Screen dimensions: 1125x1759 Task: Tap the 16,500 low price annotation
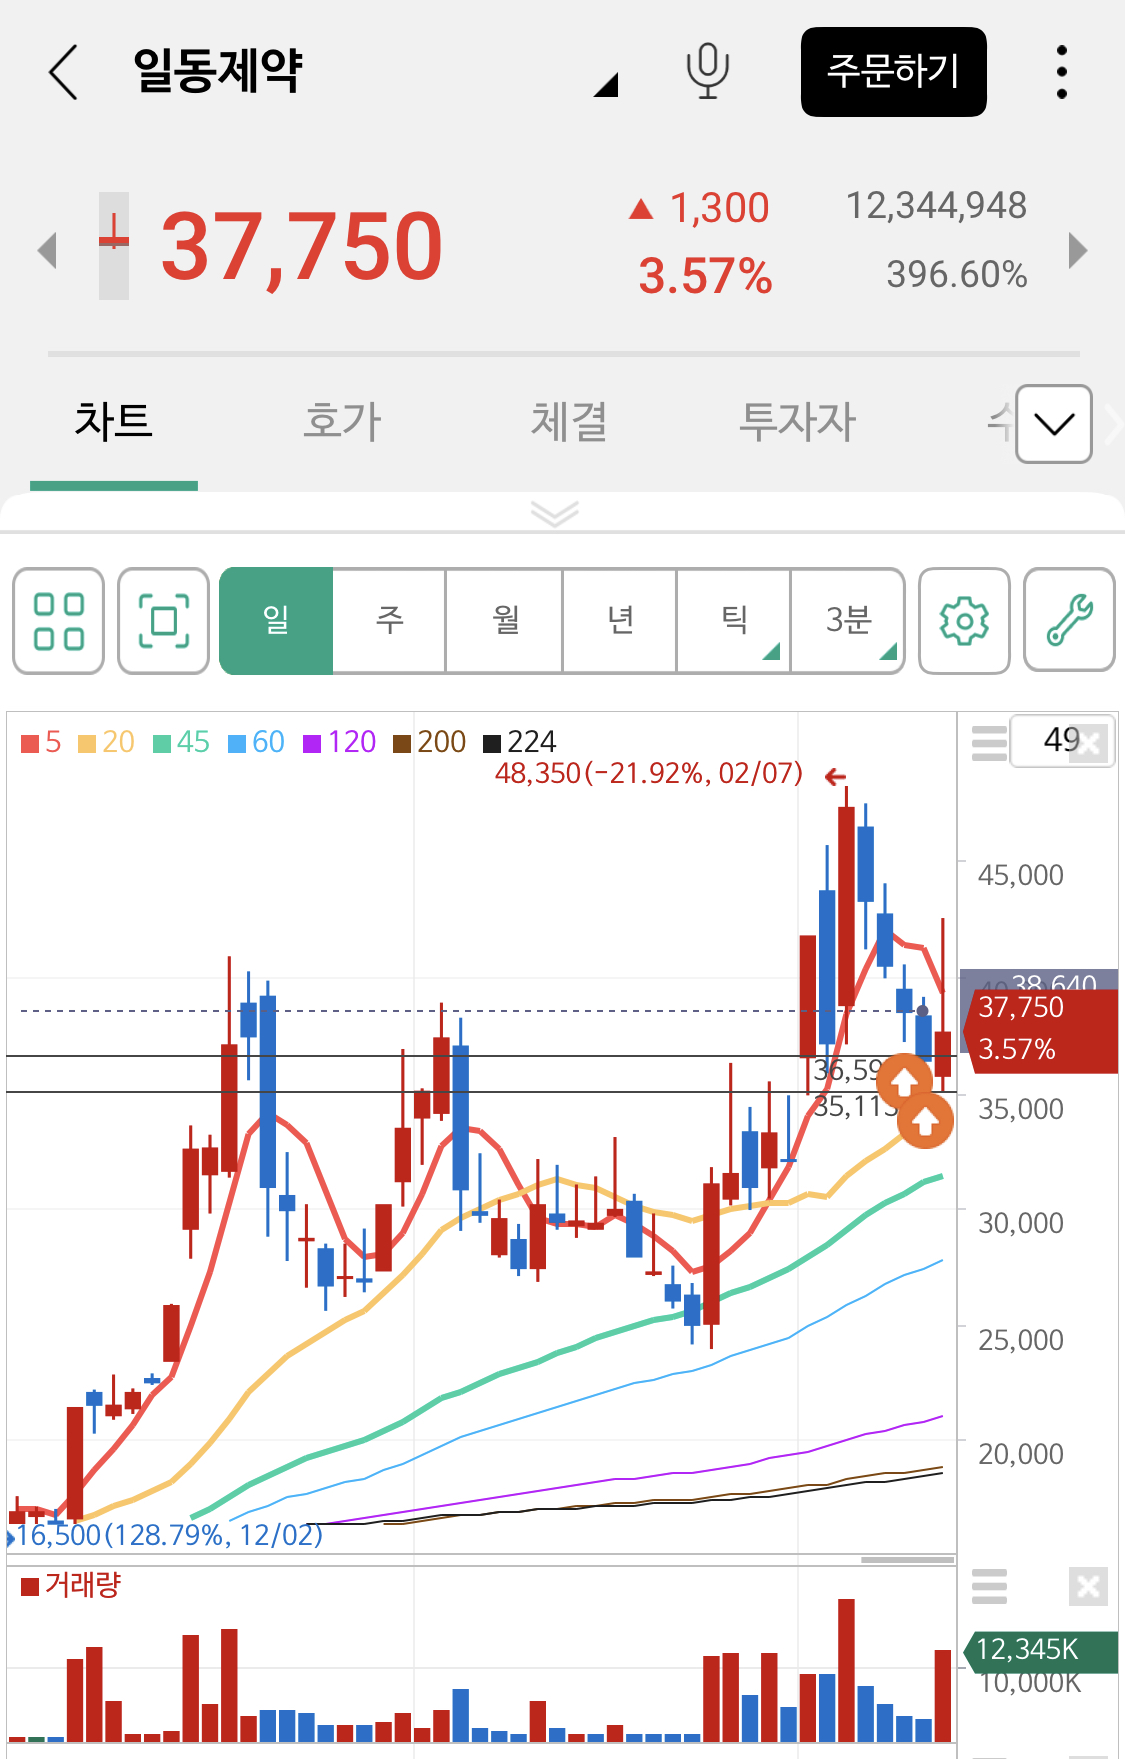pyautogui.click(x=170, y=1535)
